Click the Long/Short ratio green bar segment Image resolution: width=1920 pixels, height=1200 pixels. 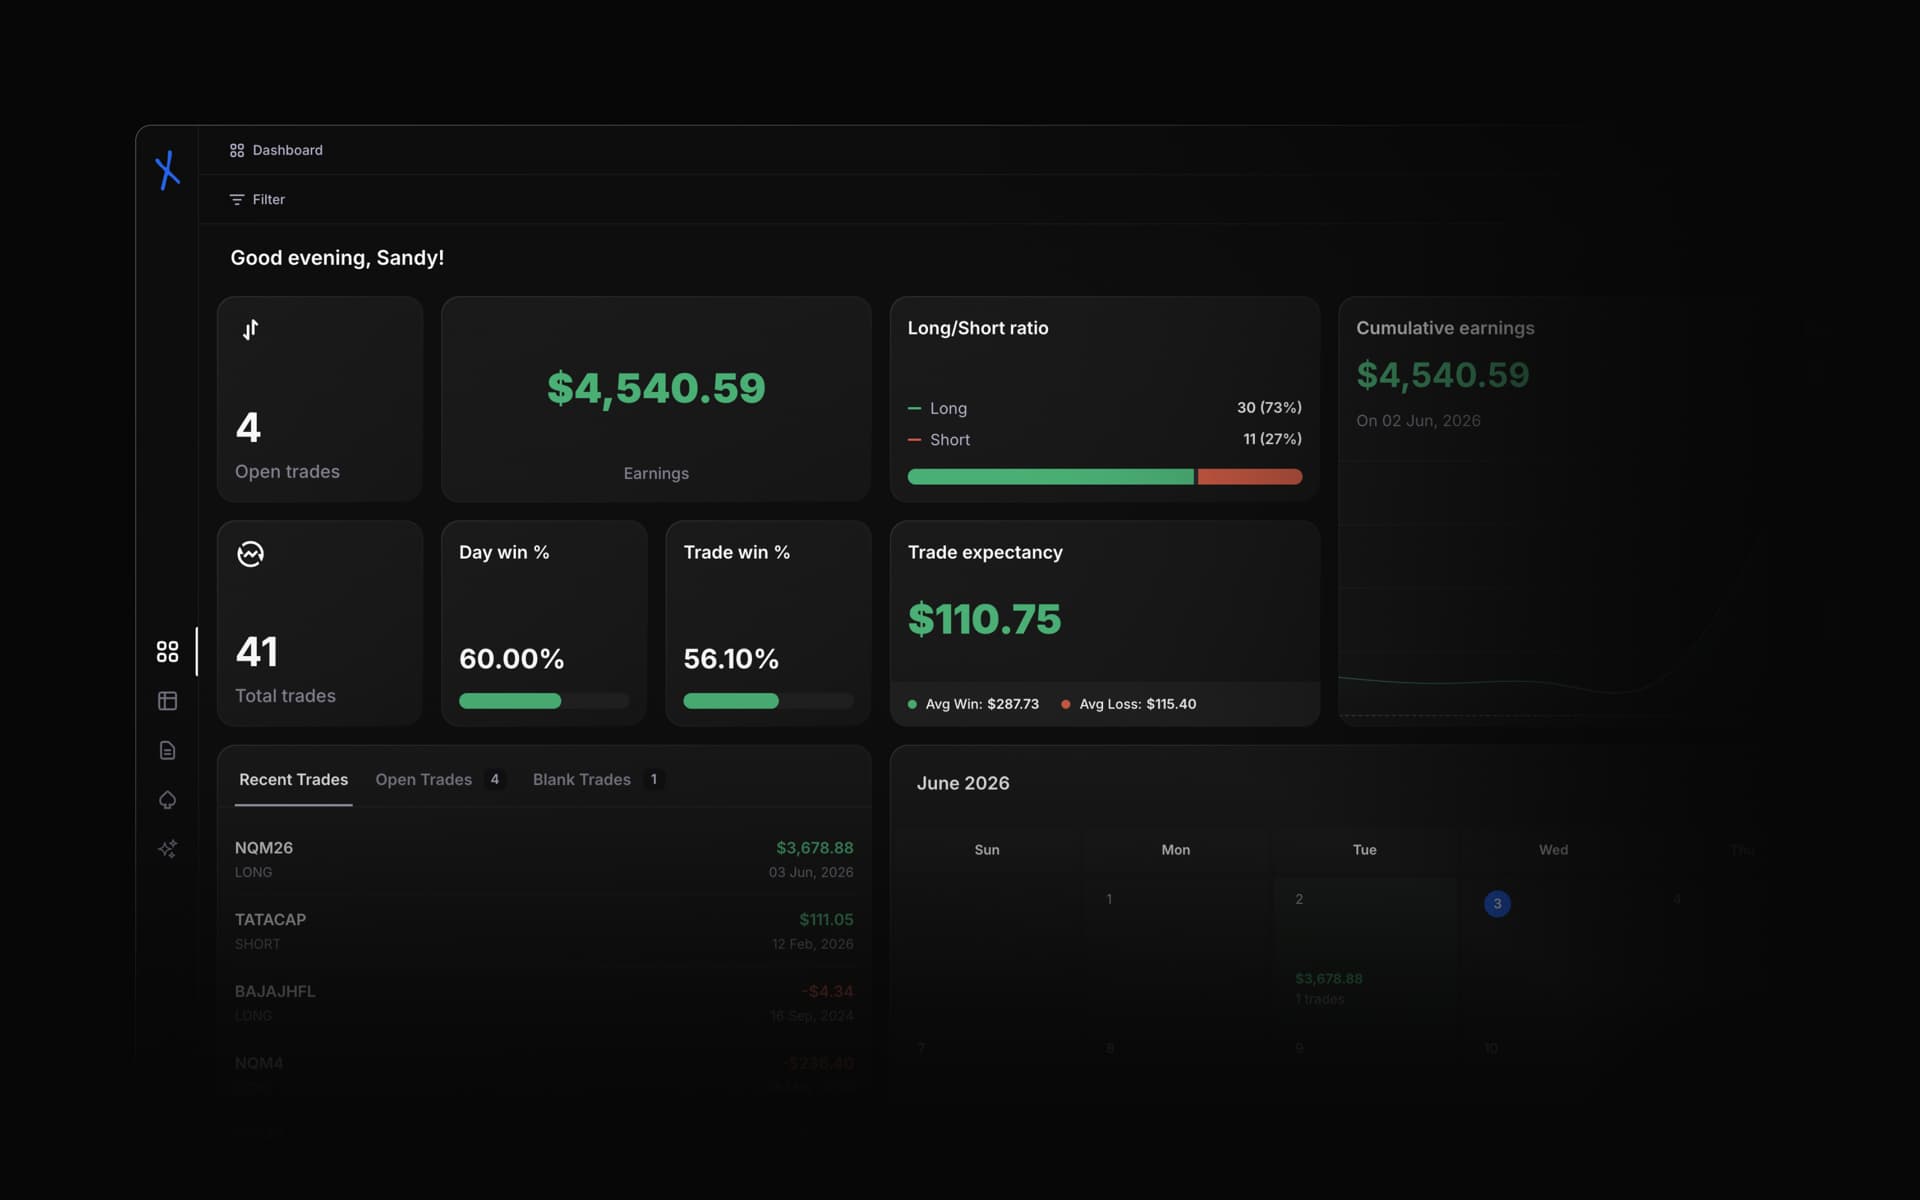pos(1050,477)
